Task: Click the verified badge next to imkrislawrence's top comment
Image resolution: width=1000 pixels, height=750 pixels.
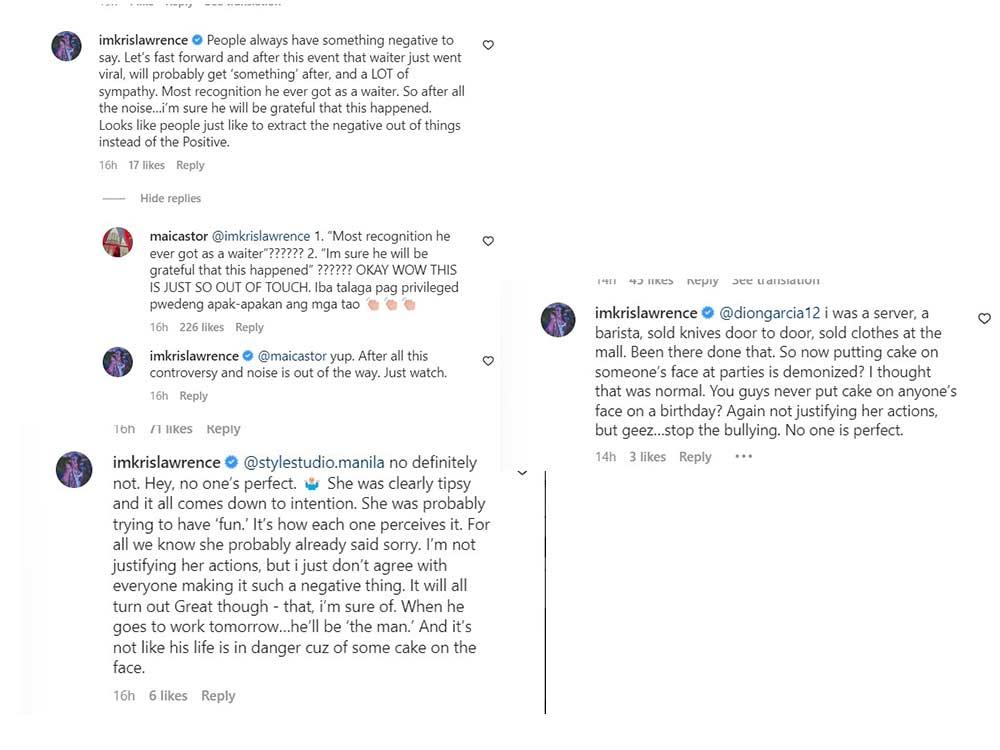Action: (198, 41)
